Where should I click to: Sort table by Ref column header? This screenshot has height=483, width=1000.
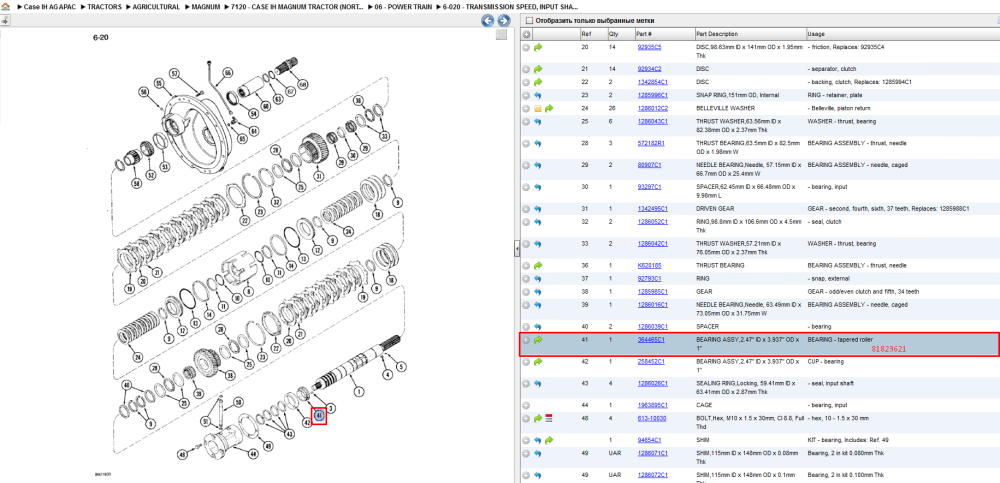click(585, 34)
